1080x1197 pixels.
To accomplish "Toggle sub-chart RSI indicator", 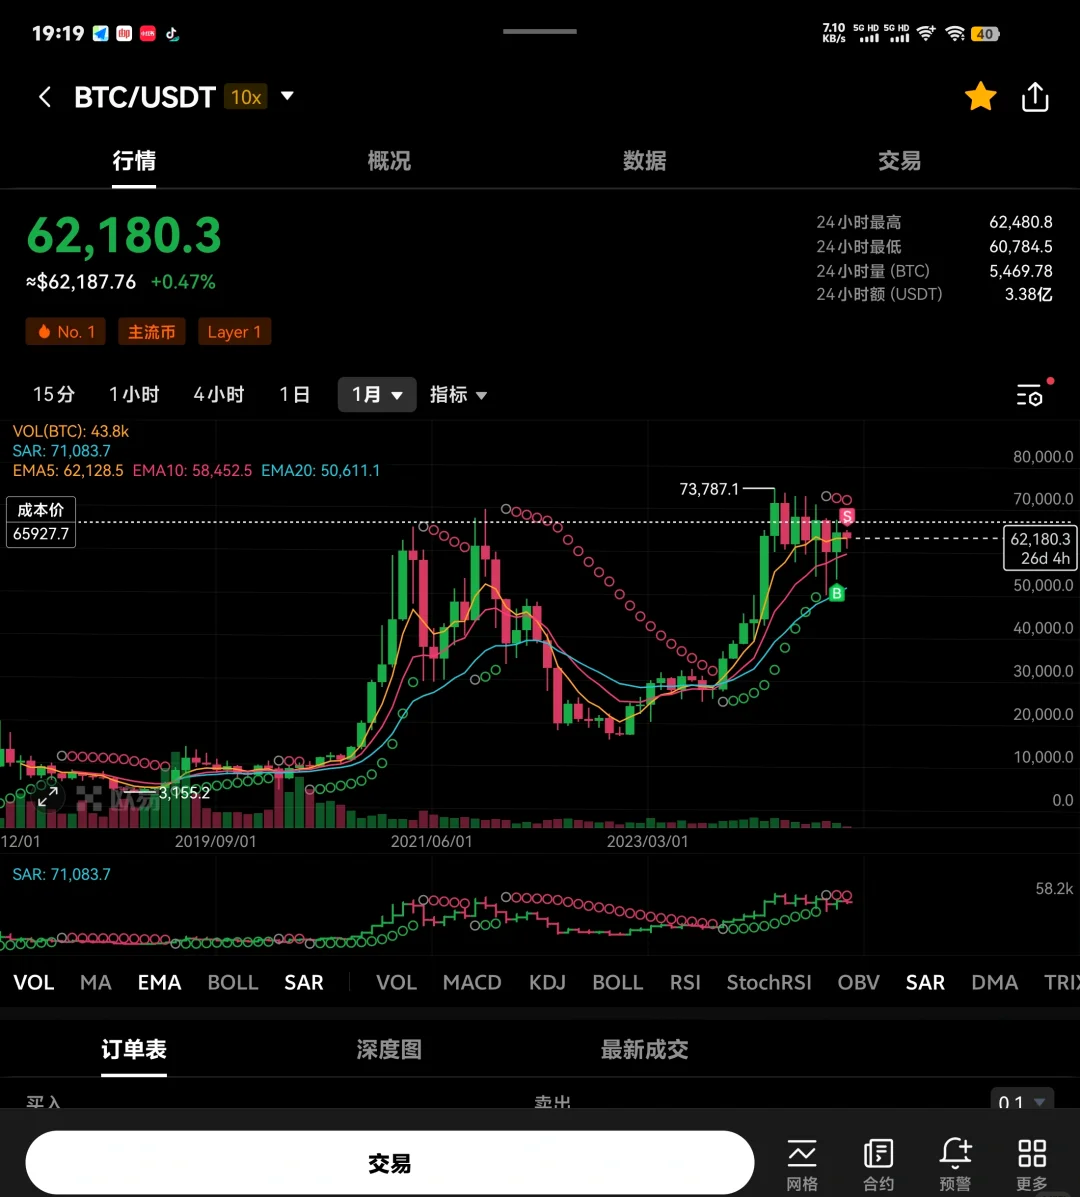I will click(x=685, y=982).
